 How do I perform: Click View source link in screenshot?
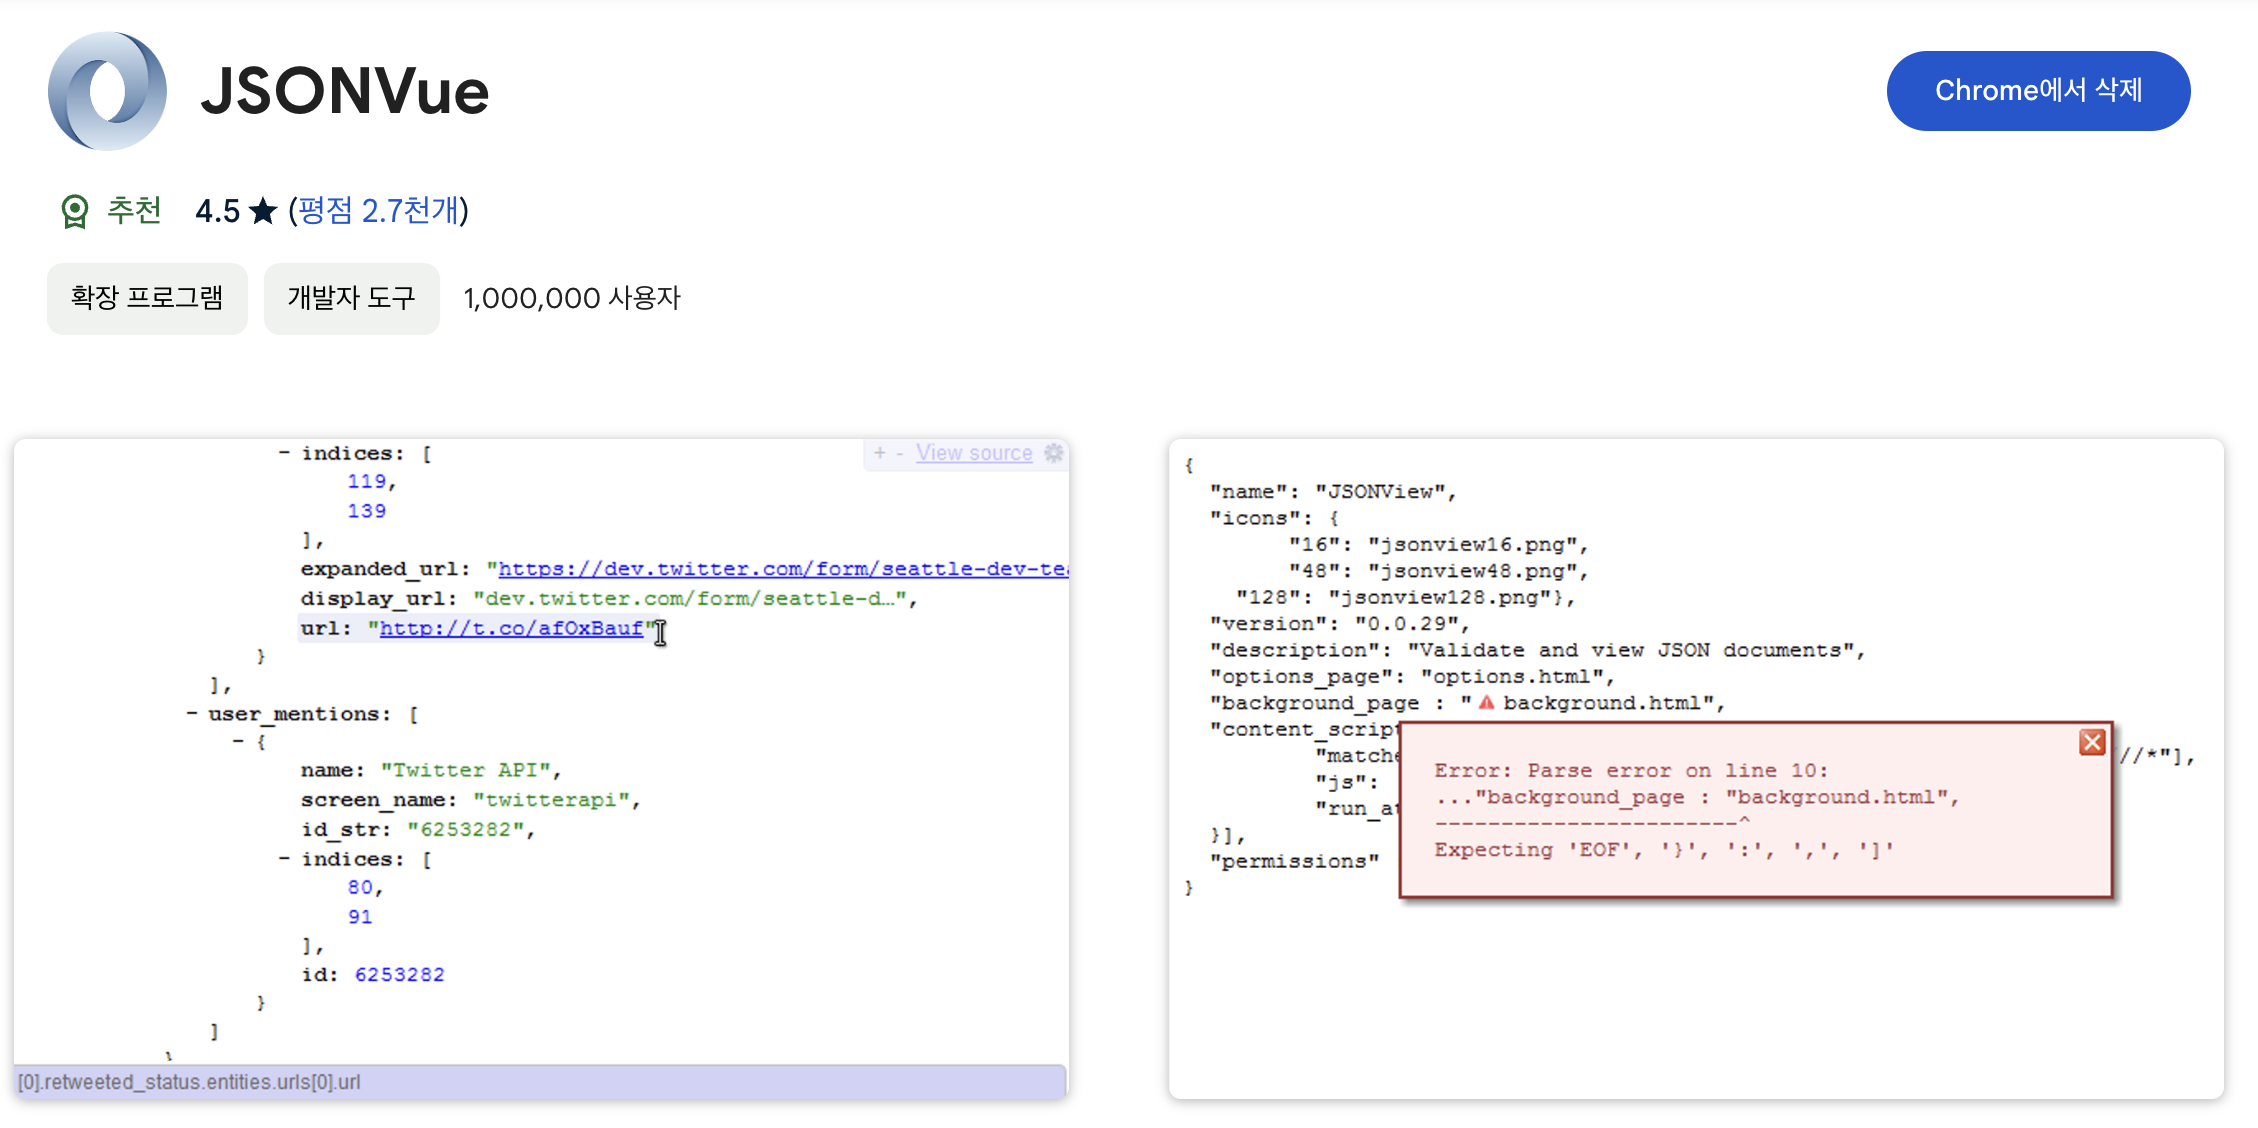click(974, 453)
